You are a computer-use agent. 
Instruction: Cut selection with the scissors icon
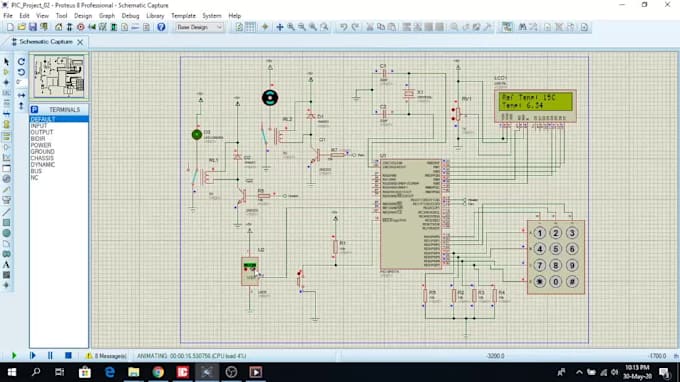370,27
